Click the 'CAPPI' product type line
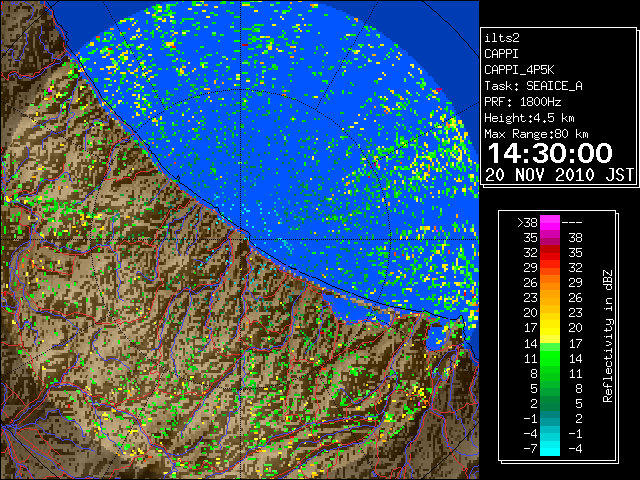 pyautogui.click(x=501, y=54)
